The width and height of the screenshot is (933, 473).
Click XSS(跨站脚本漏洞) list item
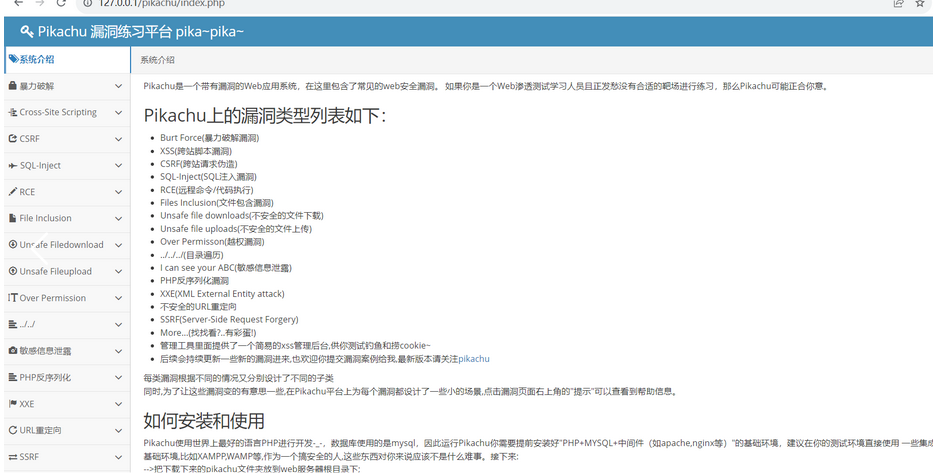coord(196,151)
